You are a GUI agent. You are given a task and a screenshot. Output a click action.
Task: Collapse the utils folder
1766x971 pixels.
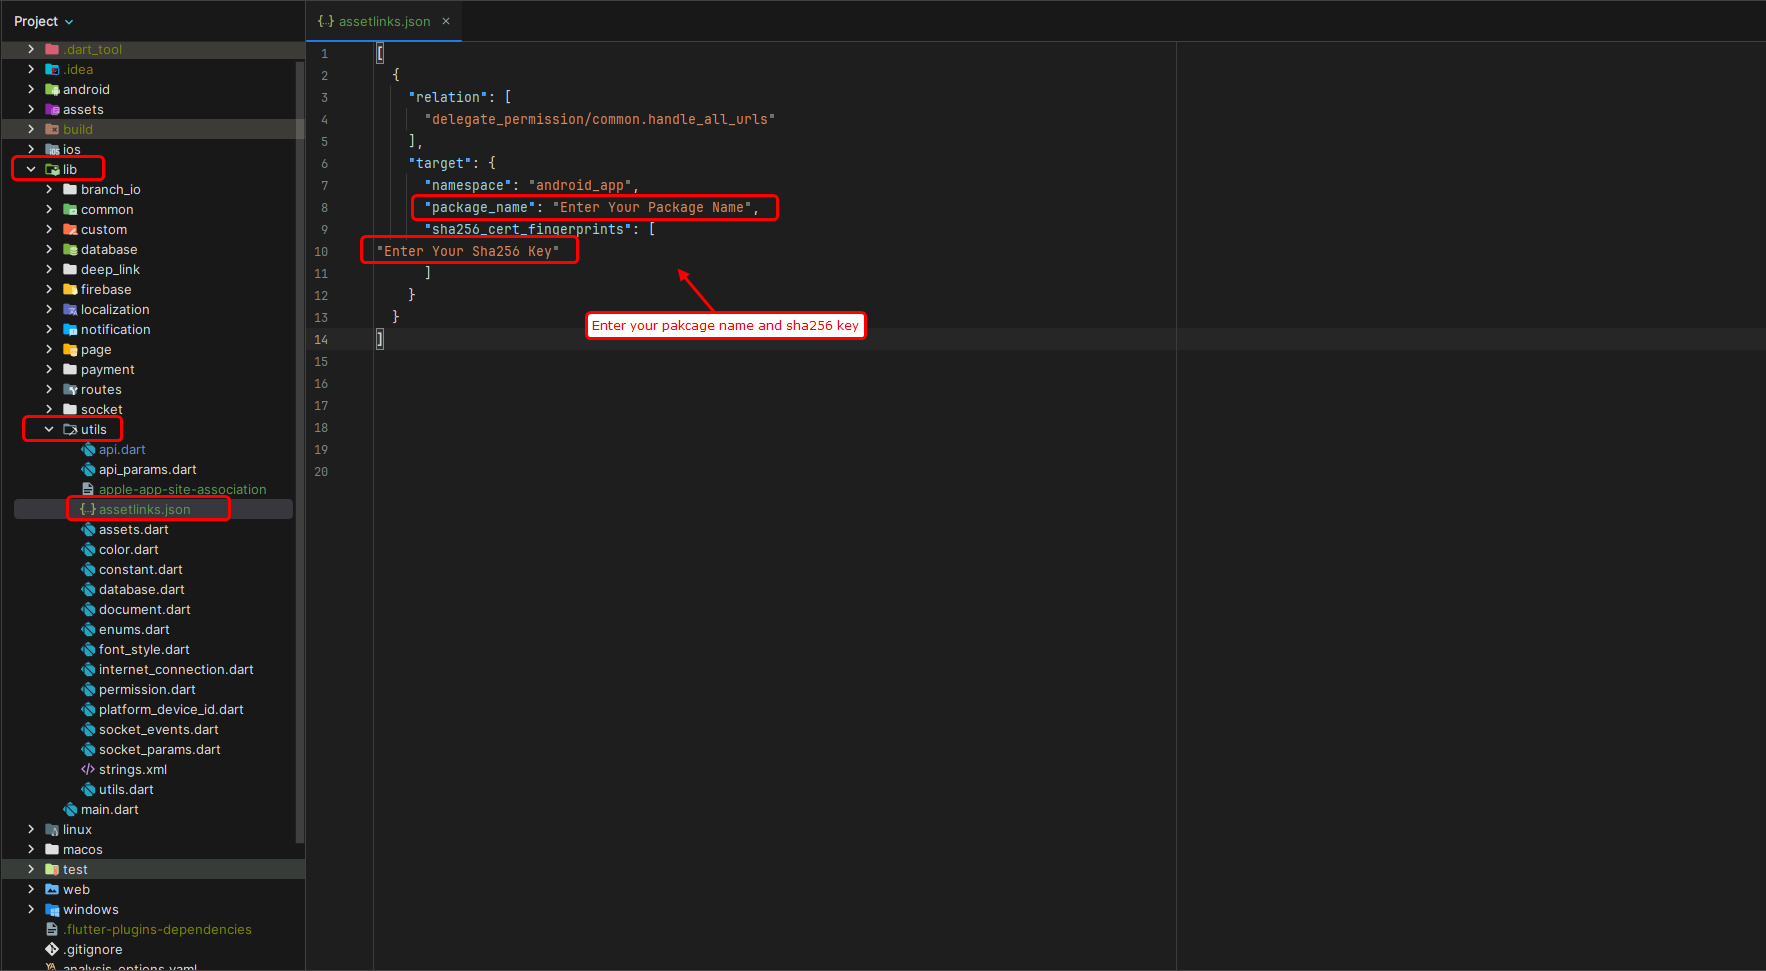47,429
